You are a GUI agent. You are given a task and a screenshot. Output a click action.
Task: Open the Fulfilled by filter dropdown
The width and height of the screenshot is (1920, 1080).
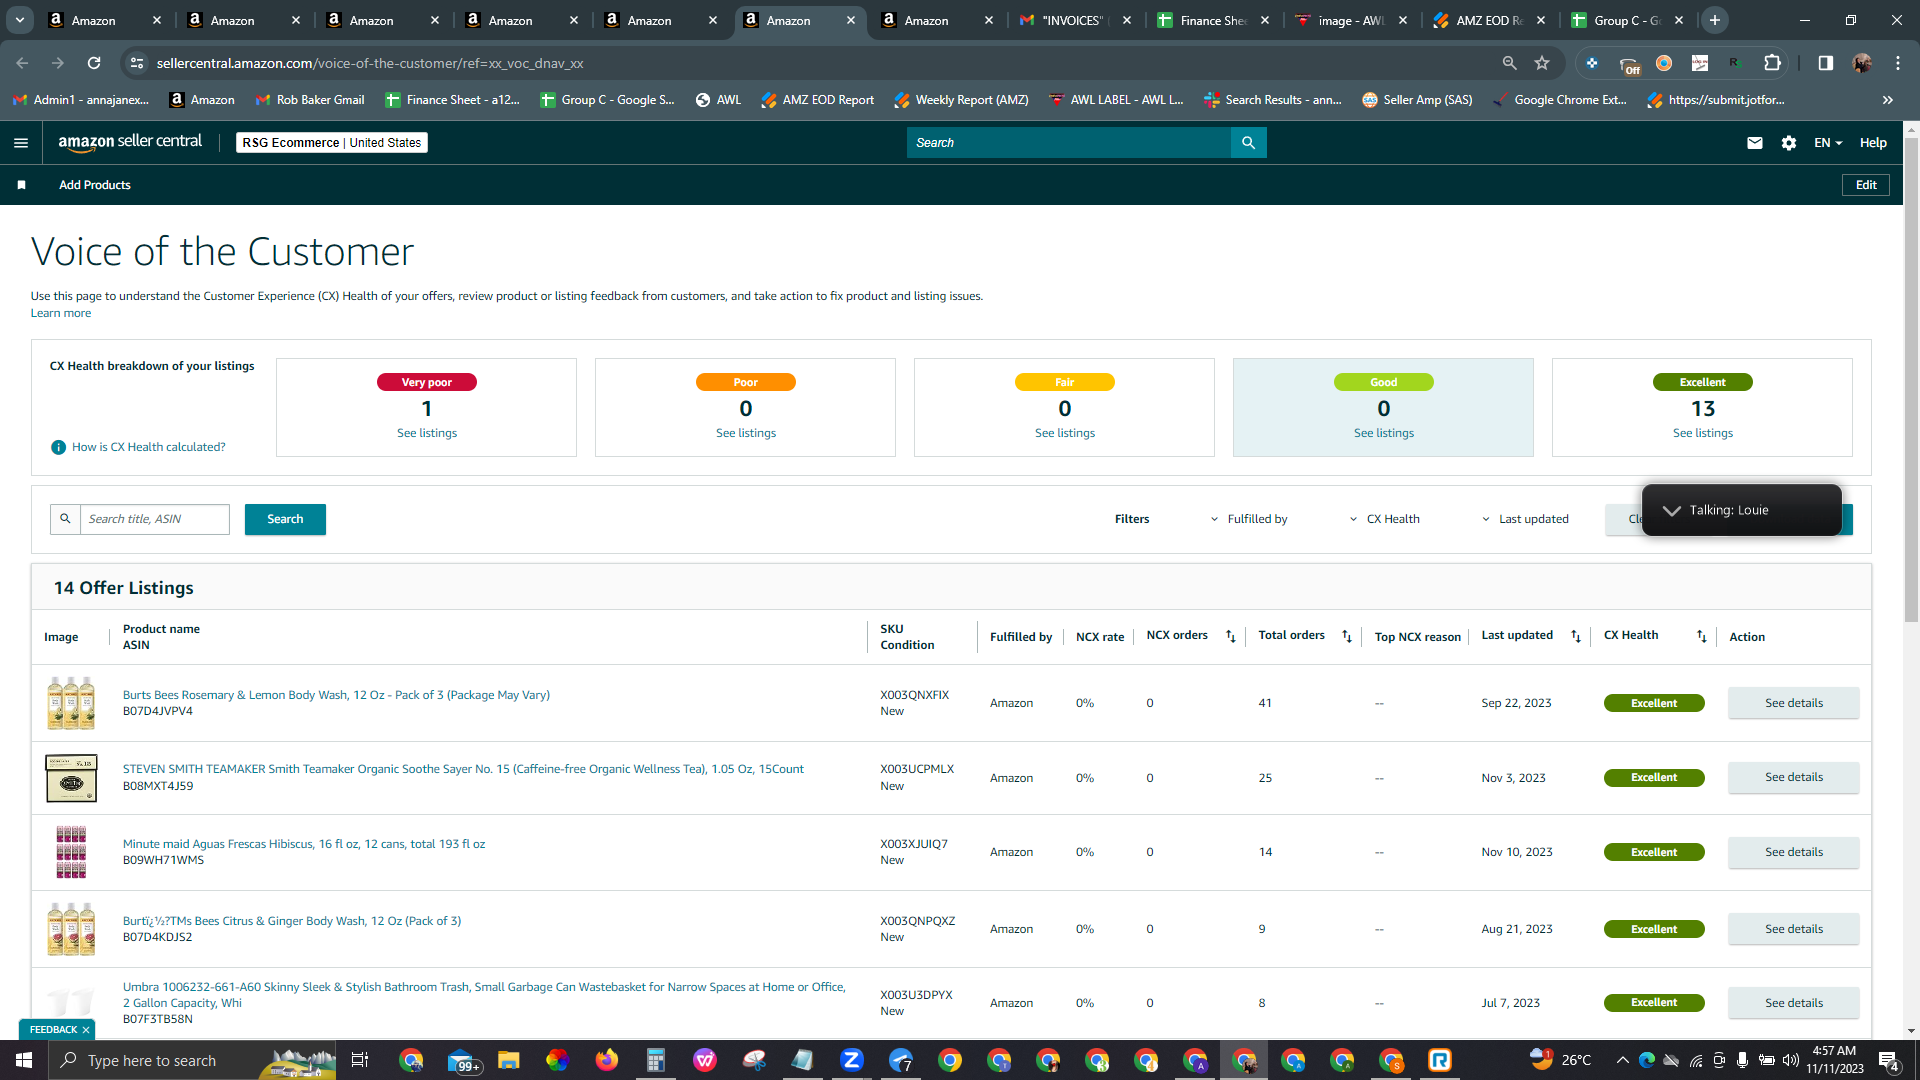[x=1249, y=519]
